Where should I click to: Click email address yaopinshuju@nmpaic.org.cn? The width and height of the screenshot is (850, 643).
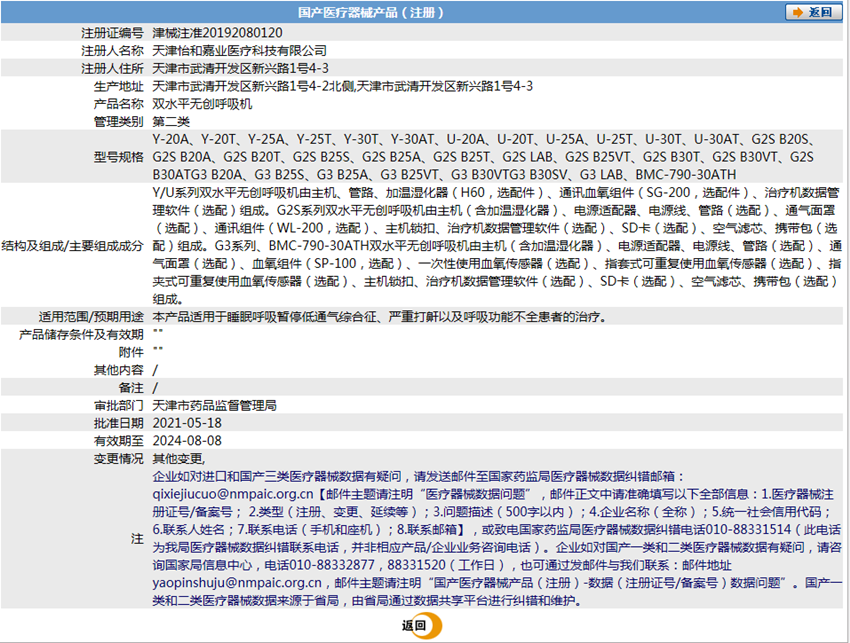[237, 583]
